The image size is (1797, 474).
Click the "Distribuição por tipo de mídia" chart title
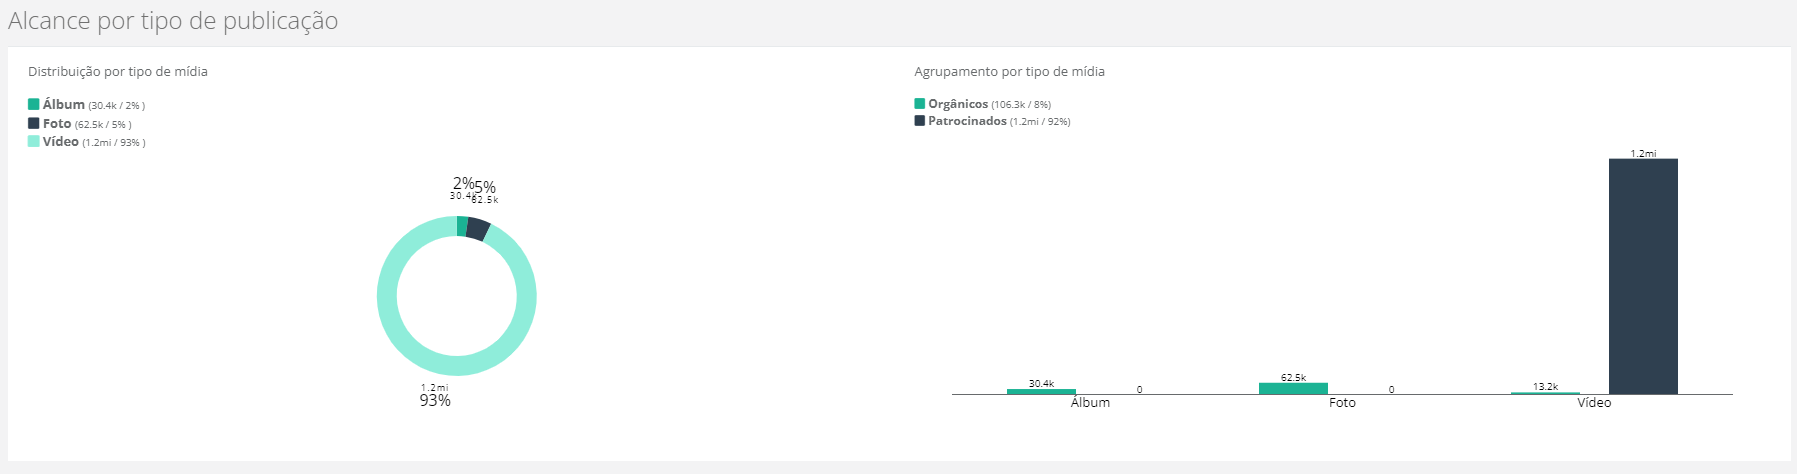tap(118, 72)
